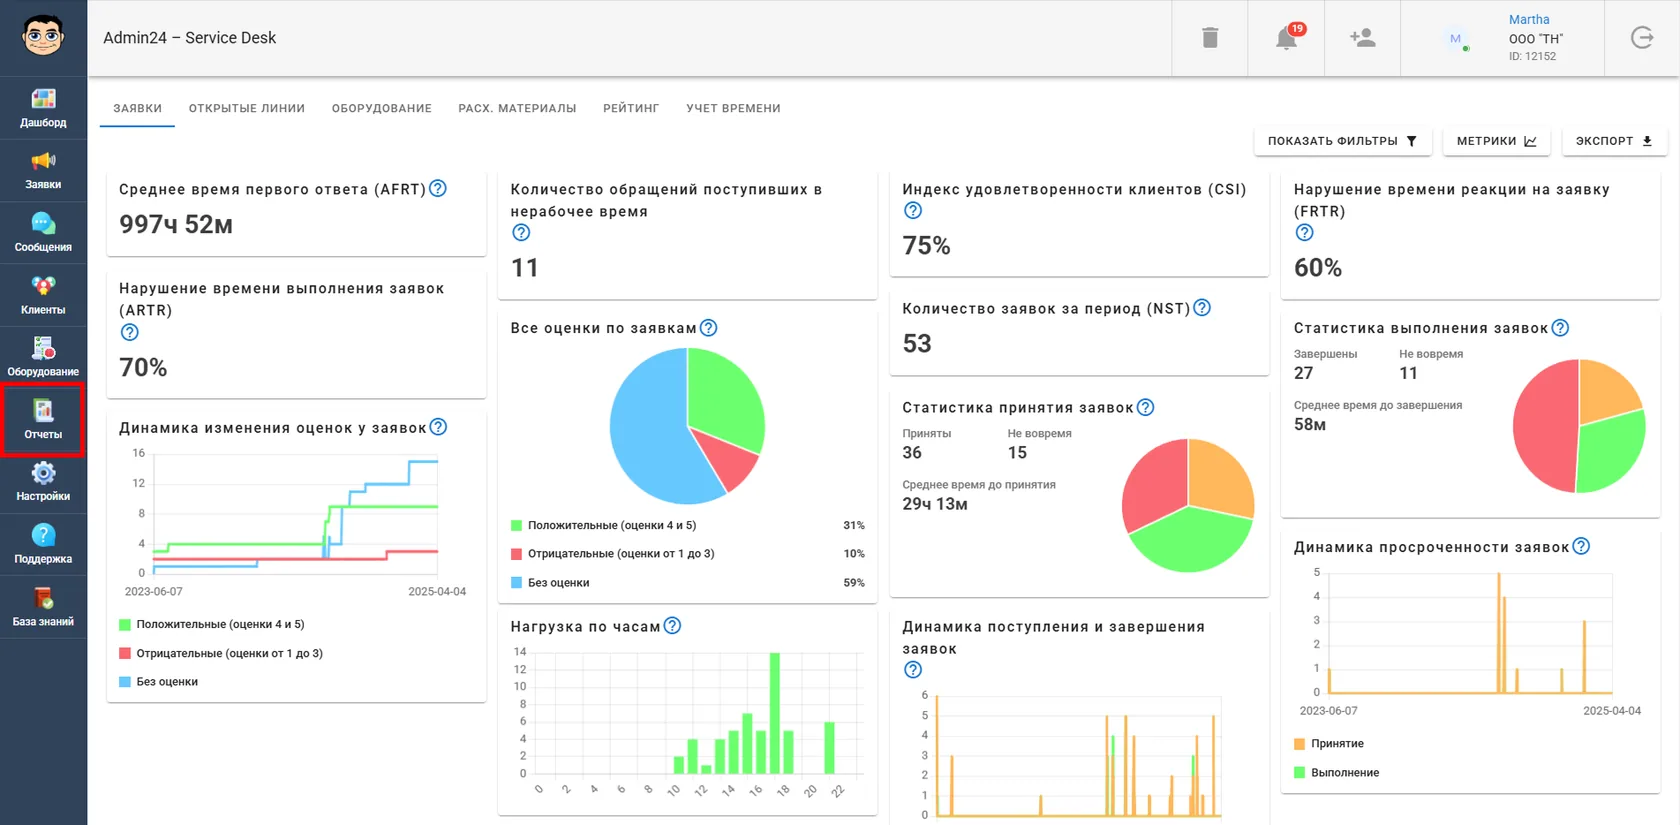
Task: Show help for ARTR metric
Action: [130, 332]
